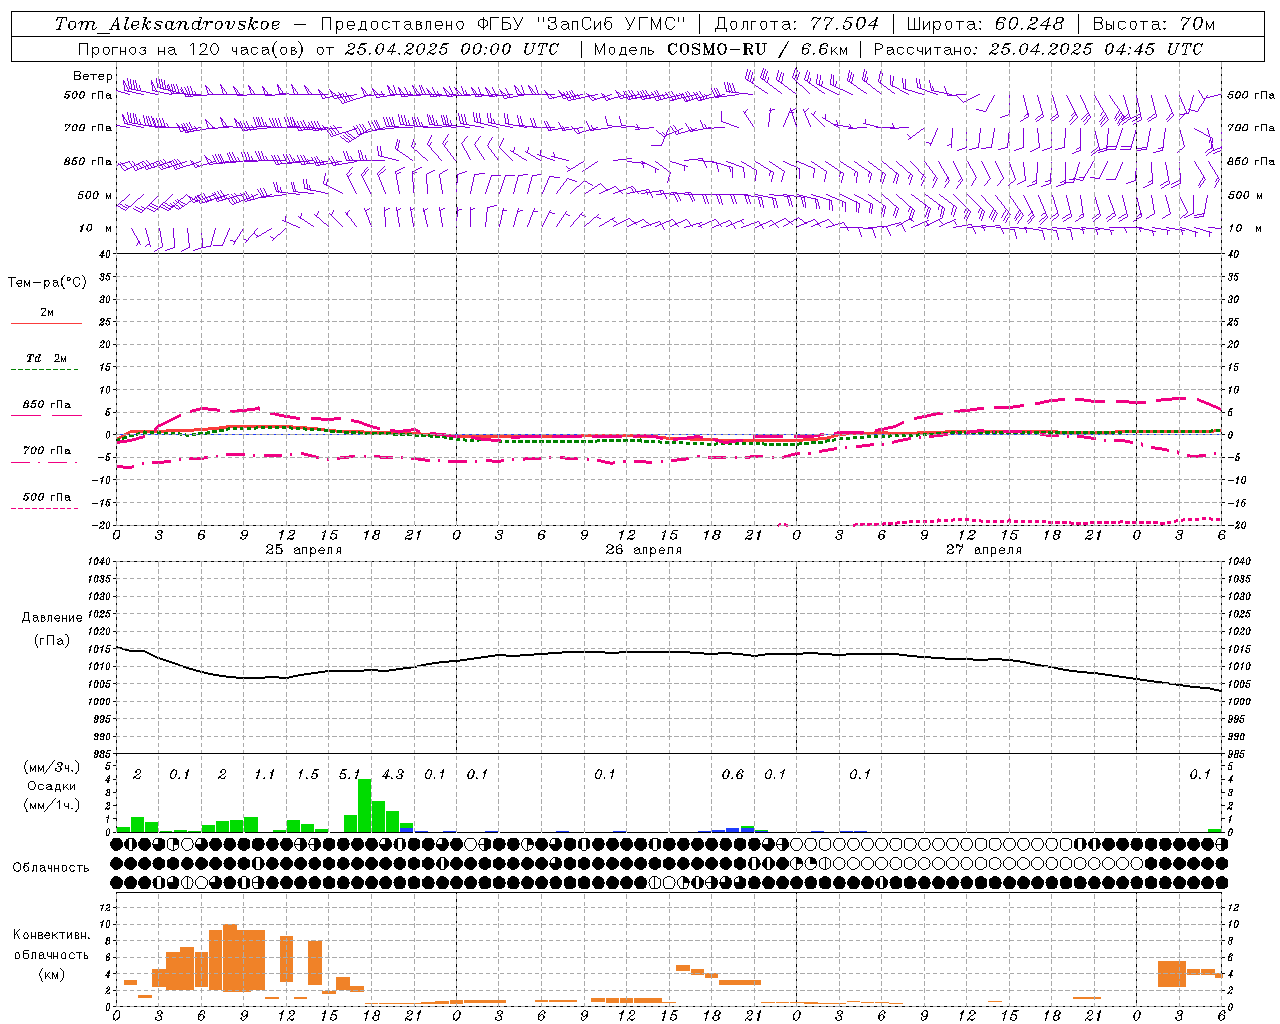Click the Конвективн. облачность label

click(x=51, y=945)
